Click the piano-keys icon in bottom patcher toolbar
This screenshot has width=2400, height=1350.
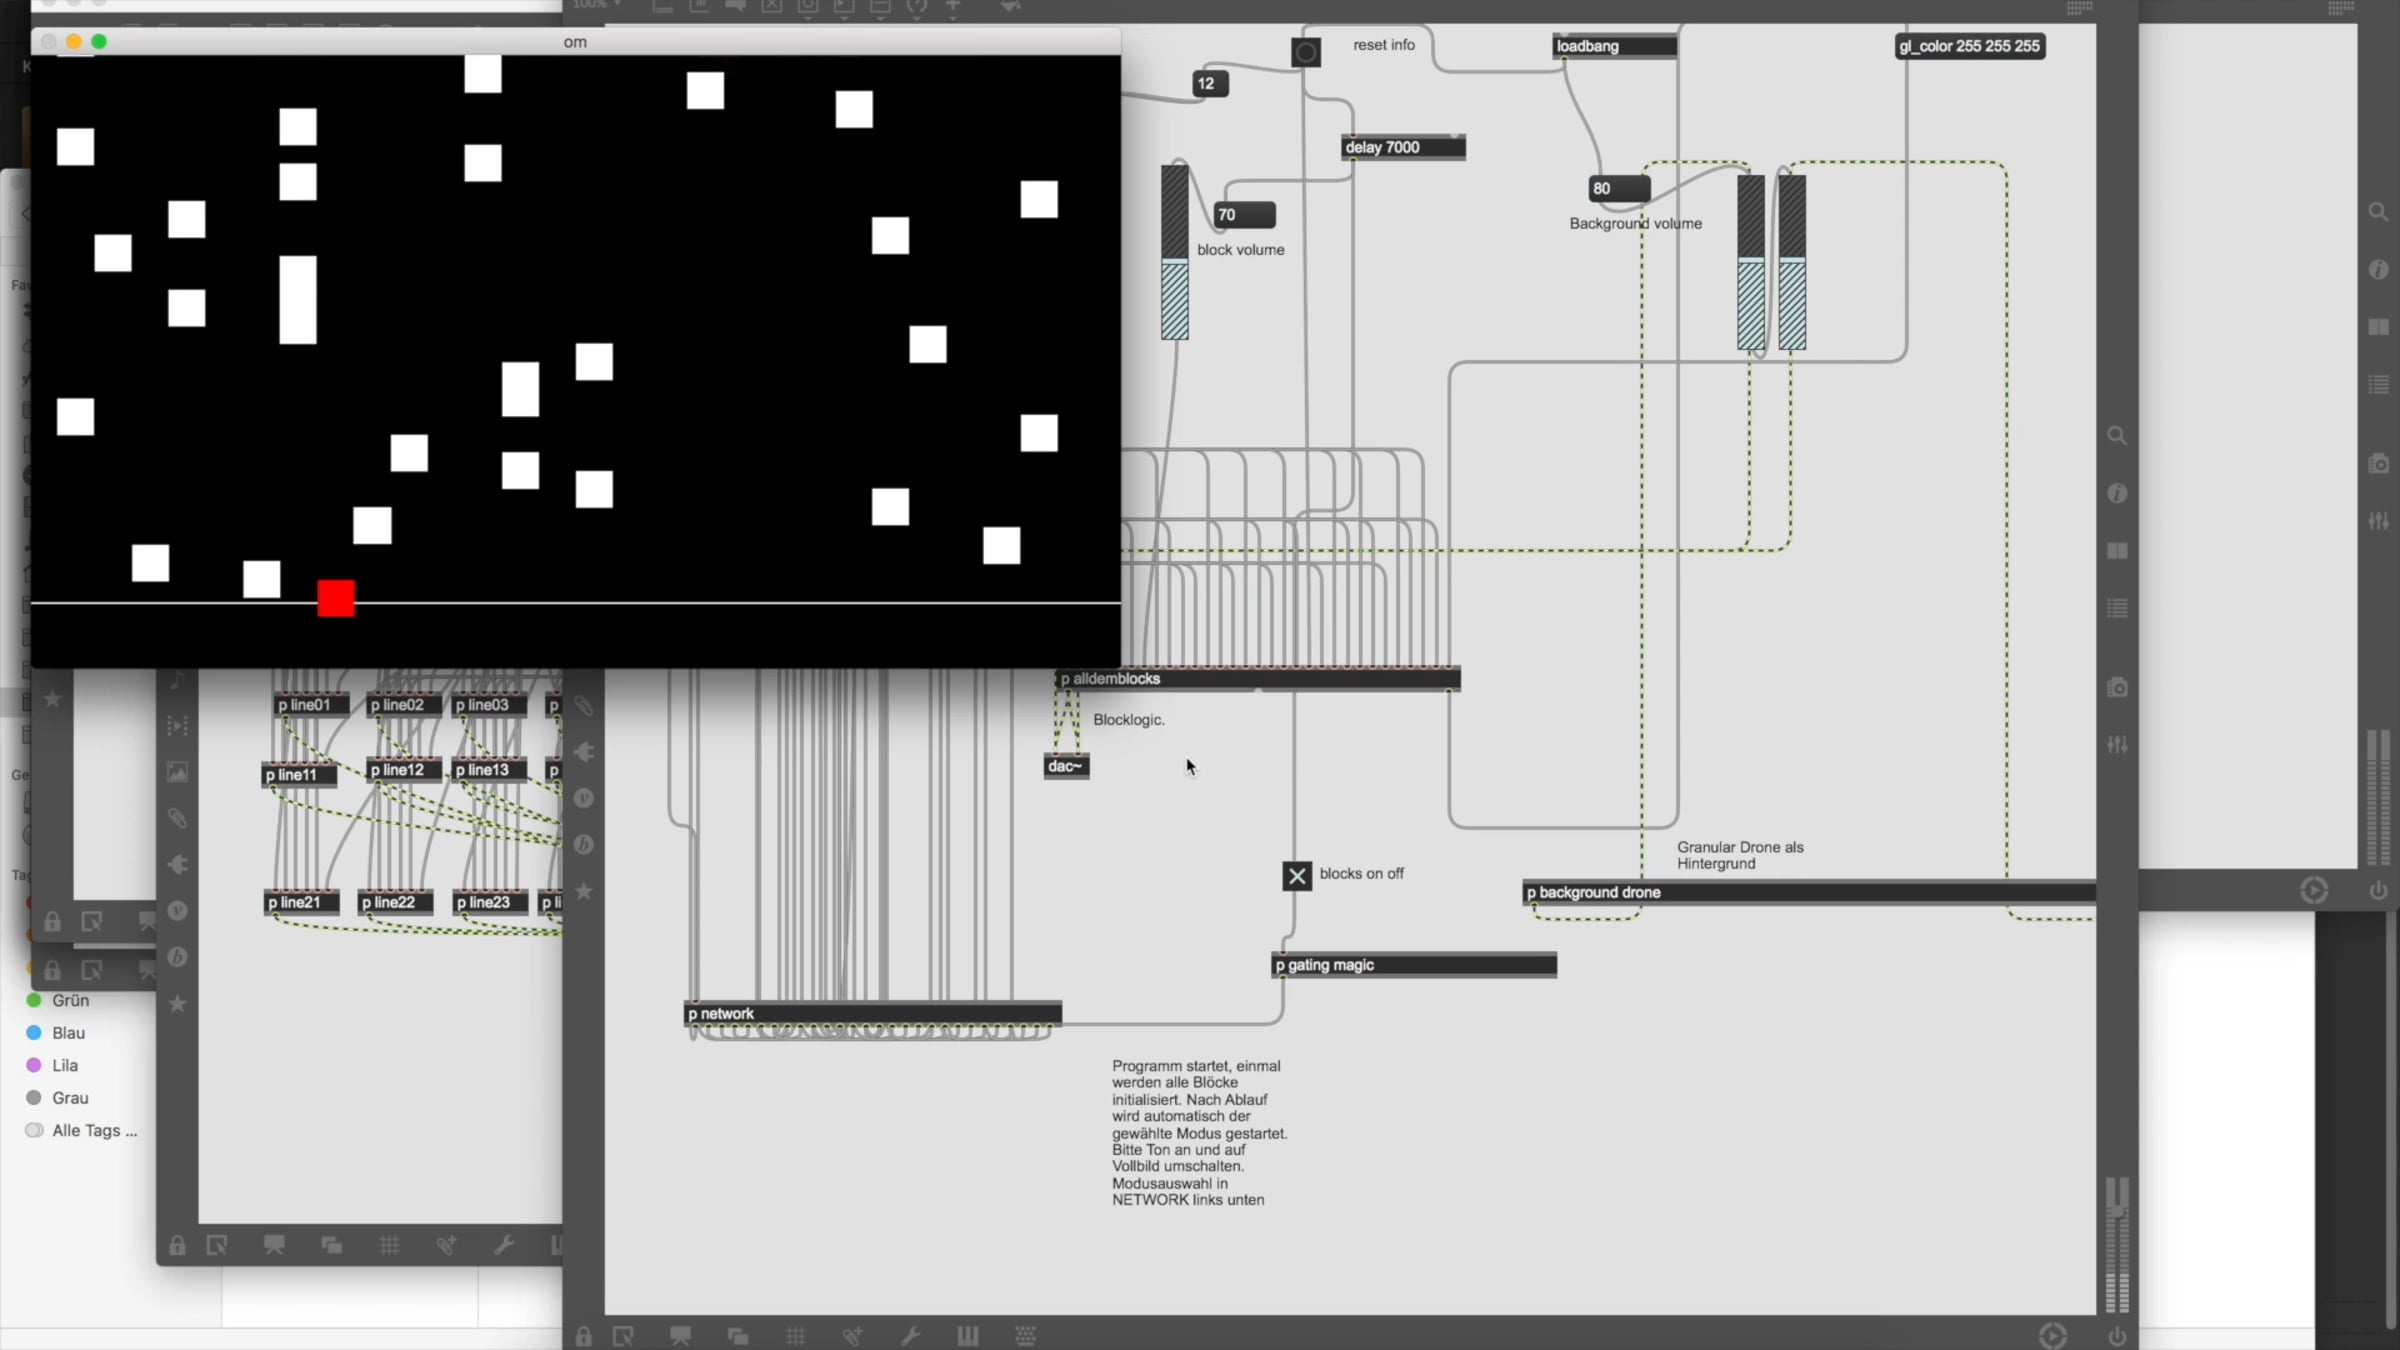point(968,1336)
